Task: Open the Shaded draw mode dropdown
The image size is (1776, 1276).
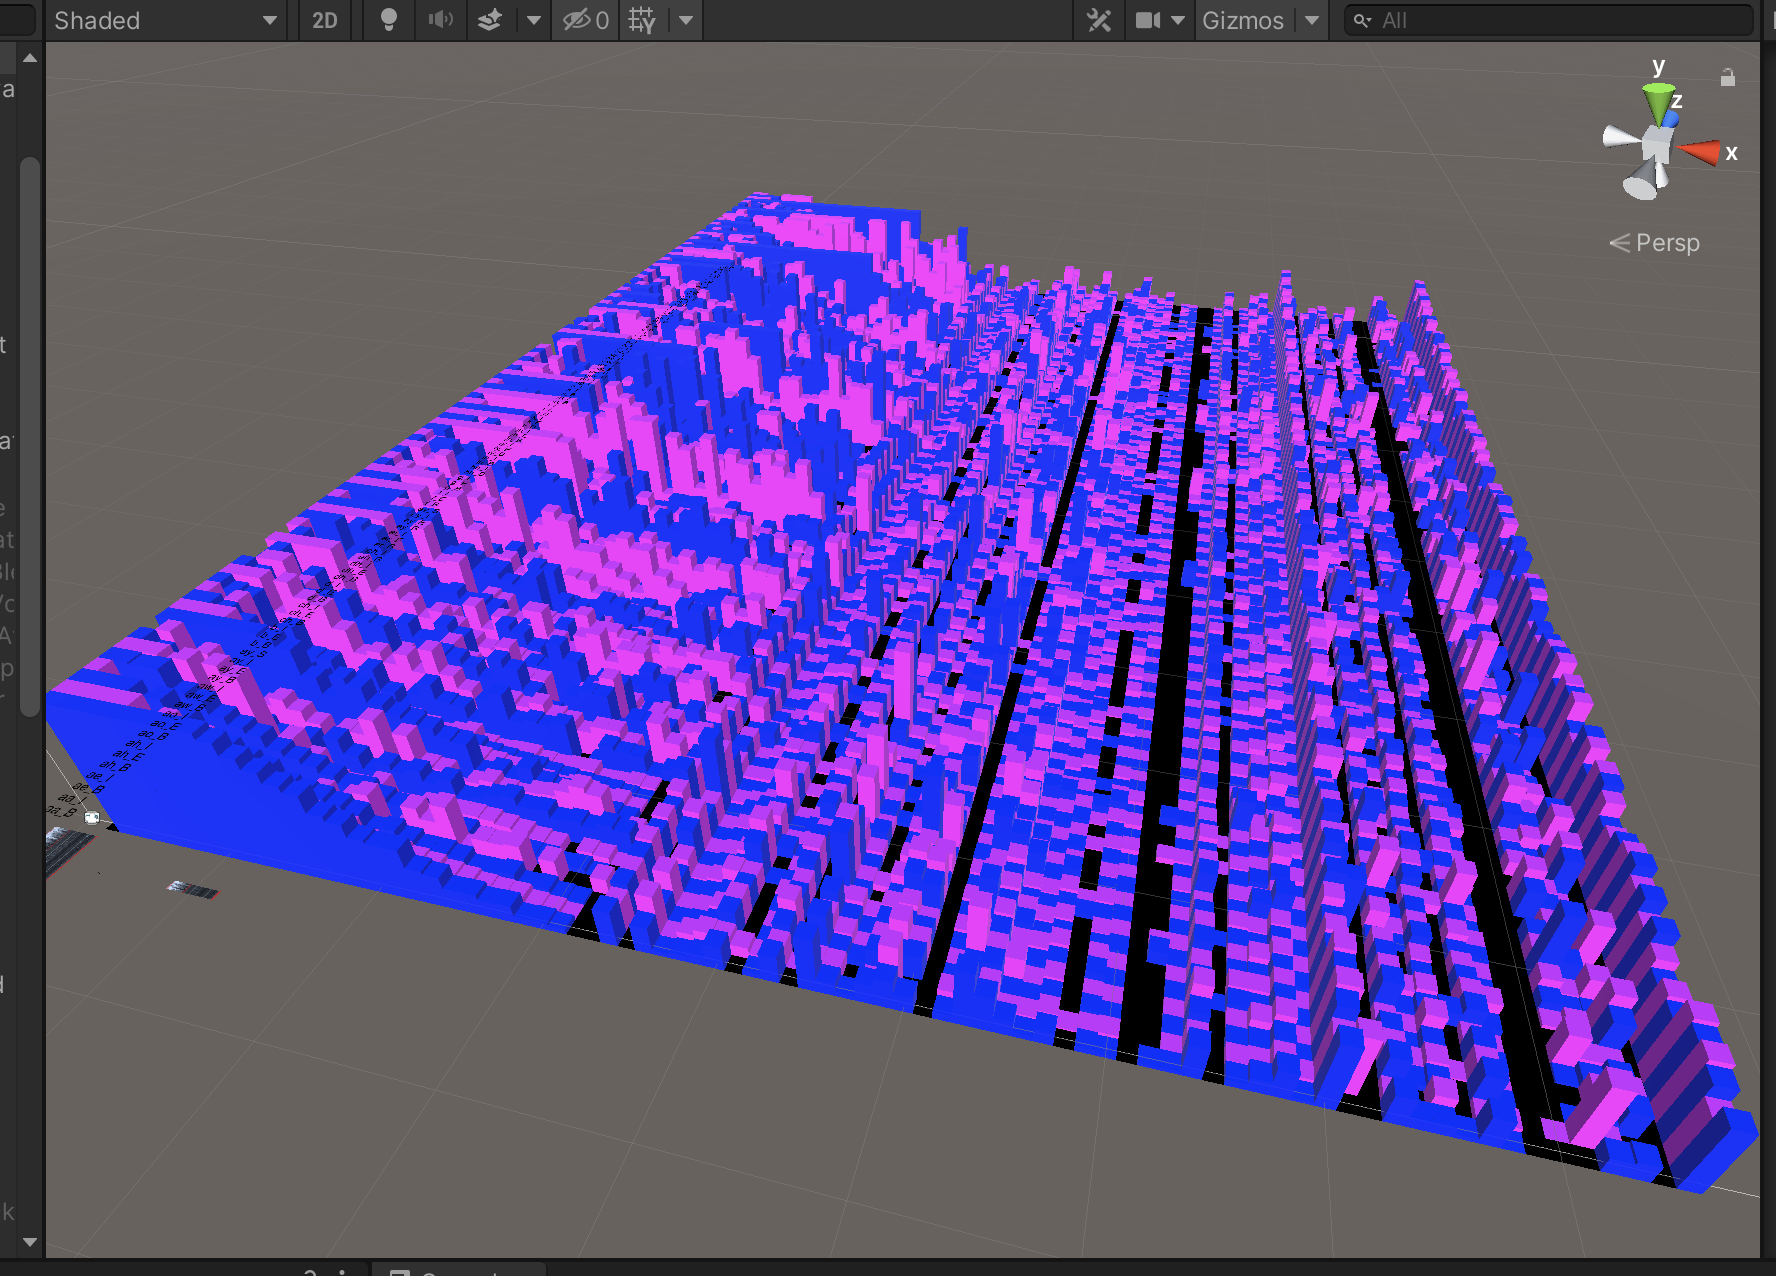Action: 165,20
